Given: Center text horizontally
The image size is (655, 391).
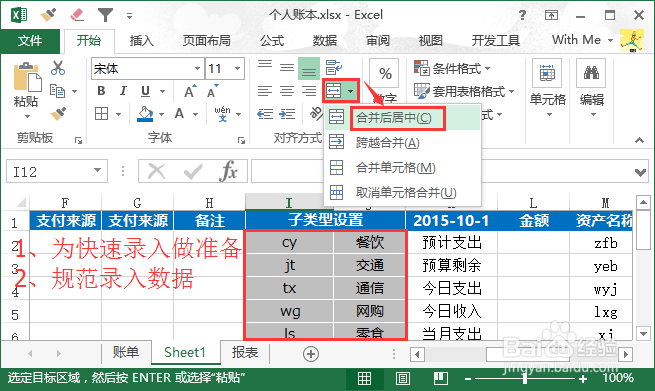Looking at the screenshot, I should click(287, 91).
